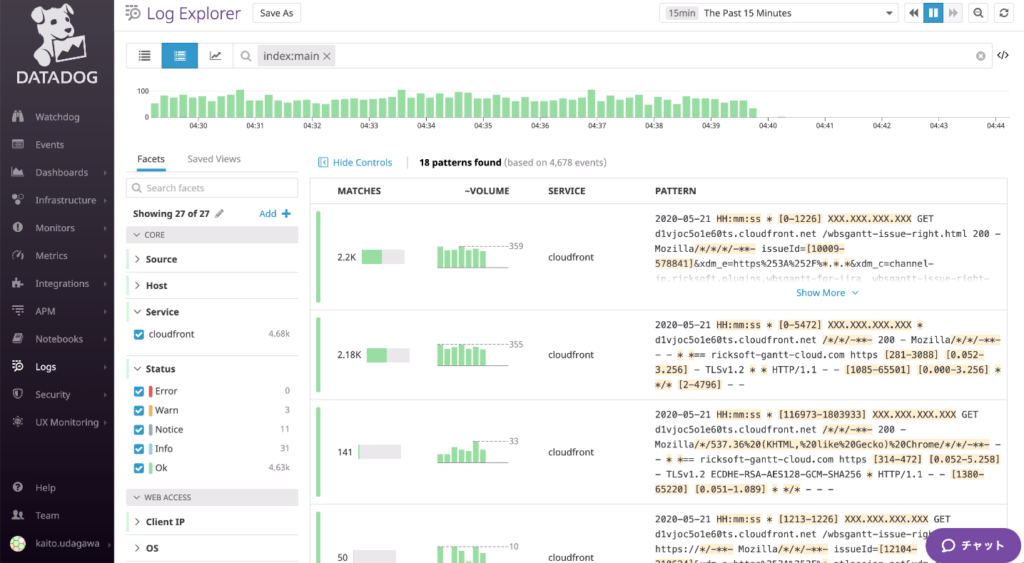This screenshot has height=563, width=1024.
Task: Click the UX Monitoring icon
Action: tap(18, 422)
